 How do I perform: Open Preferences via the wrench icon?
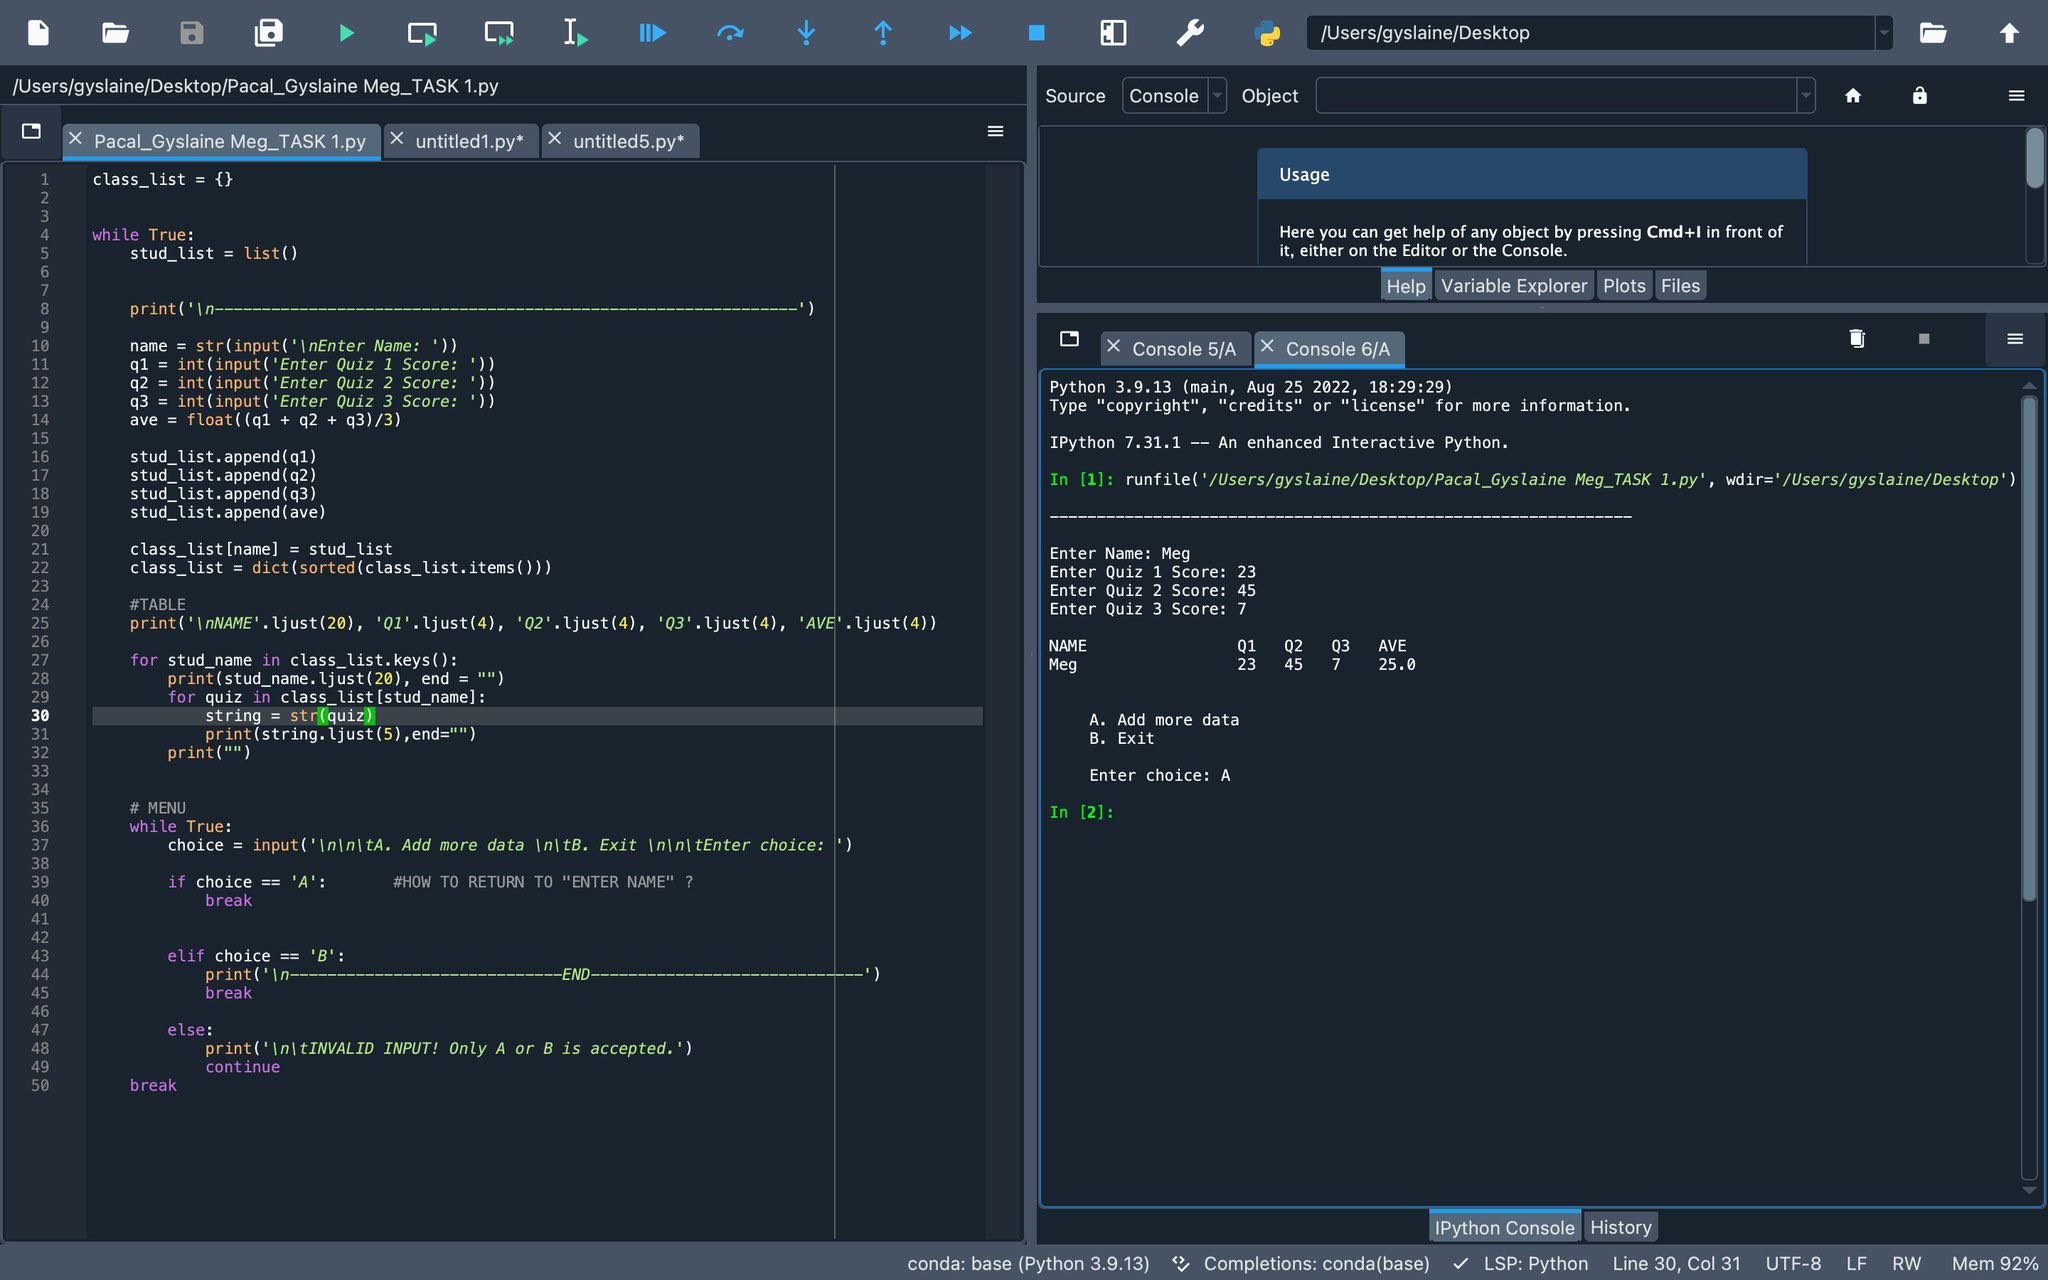1189,33
